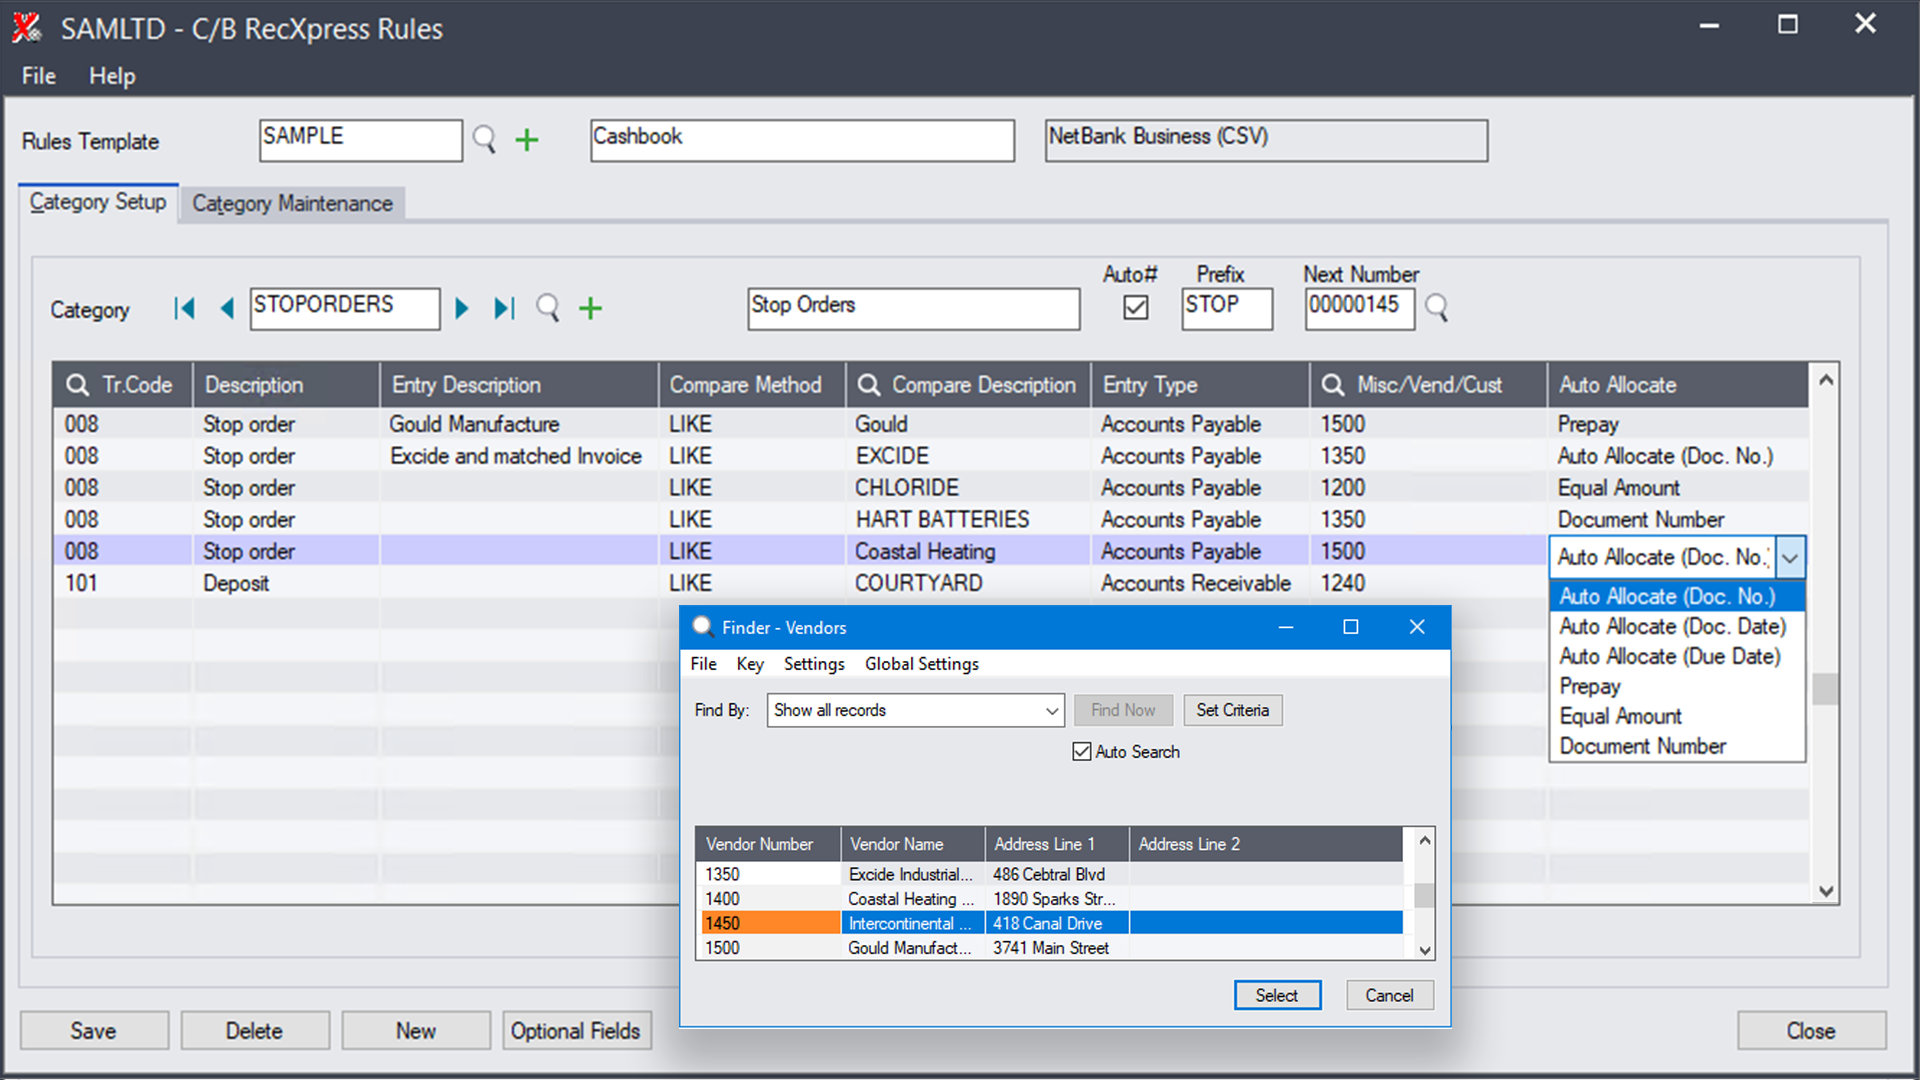
Task: Click the Set Criteria button
Action: coord(1232,710)
